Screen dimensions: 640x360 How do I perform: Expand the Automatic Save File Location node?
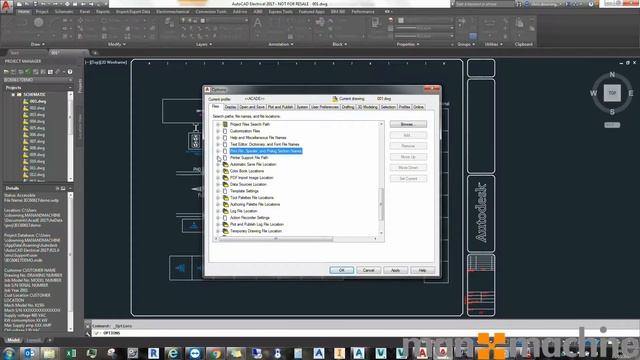point(218,164)
